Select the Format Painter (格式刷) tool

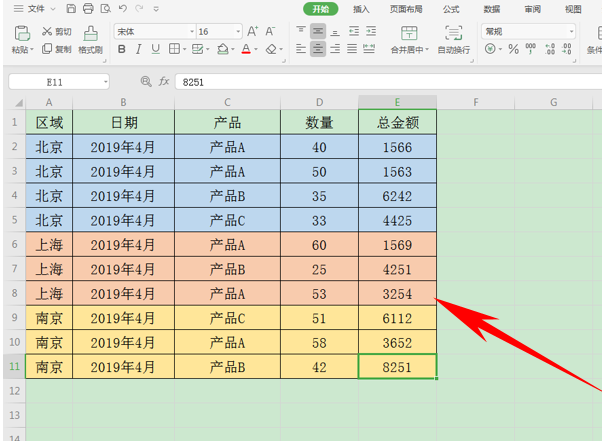(x=91, y=40)
